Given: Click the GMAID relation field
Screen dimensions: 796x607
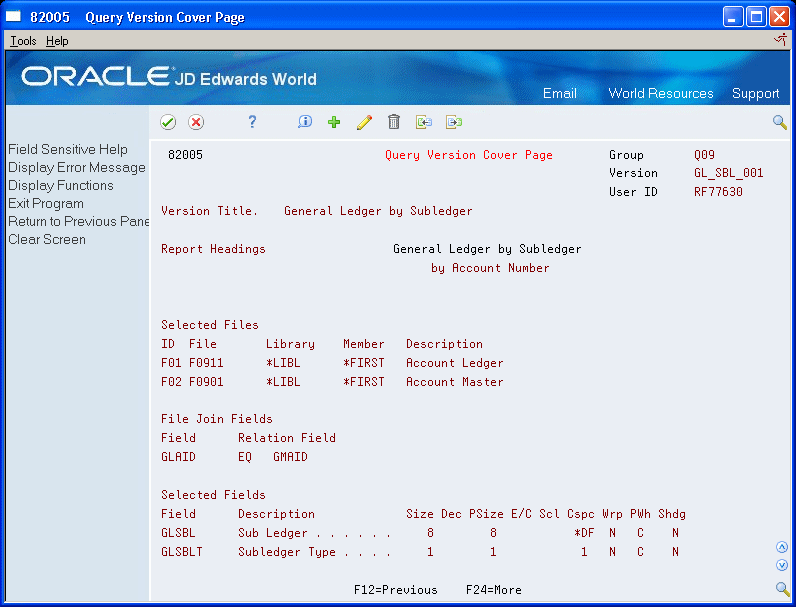Looking at the screenshot, I should 290,457.
